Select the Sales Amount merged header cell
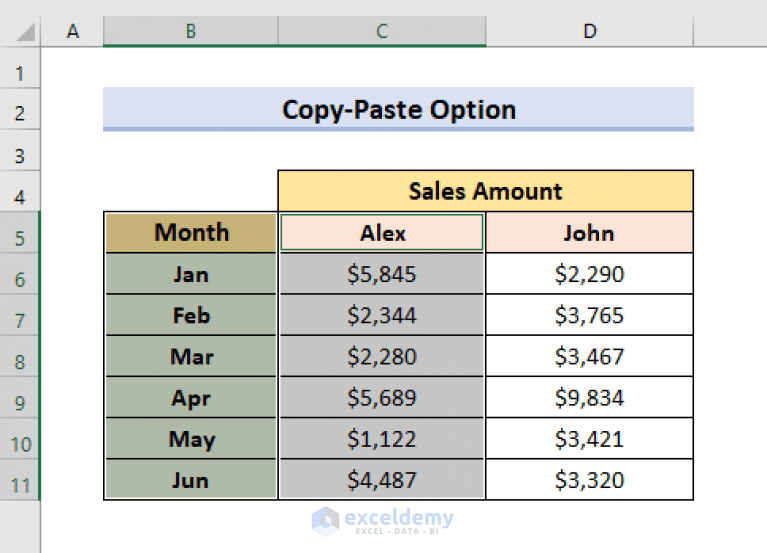Screen dimensions: 767x553 pos(485,191)
